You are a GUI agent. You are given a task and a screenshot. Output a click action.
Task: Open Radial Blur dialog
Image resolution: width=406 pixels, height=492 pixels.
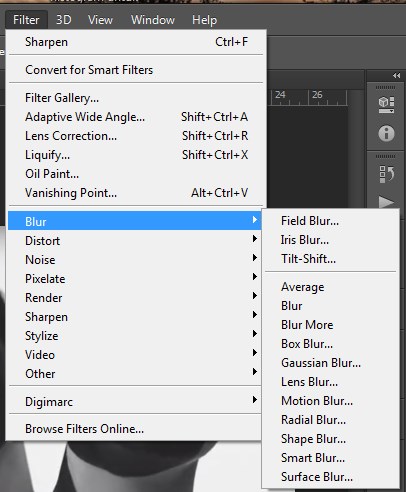coord(331,420)
